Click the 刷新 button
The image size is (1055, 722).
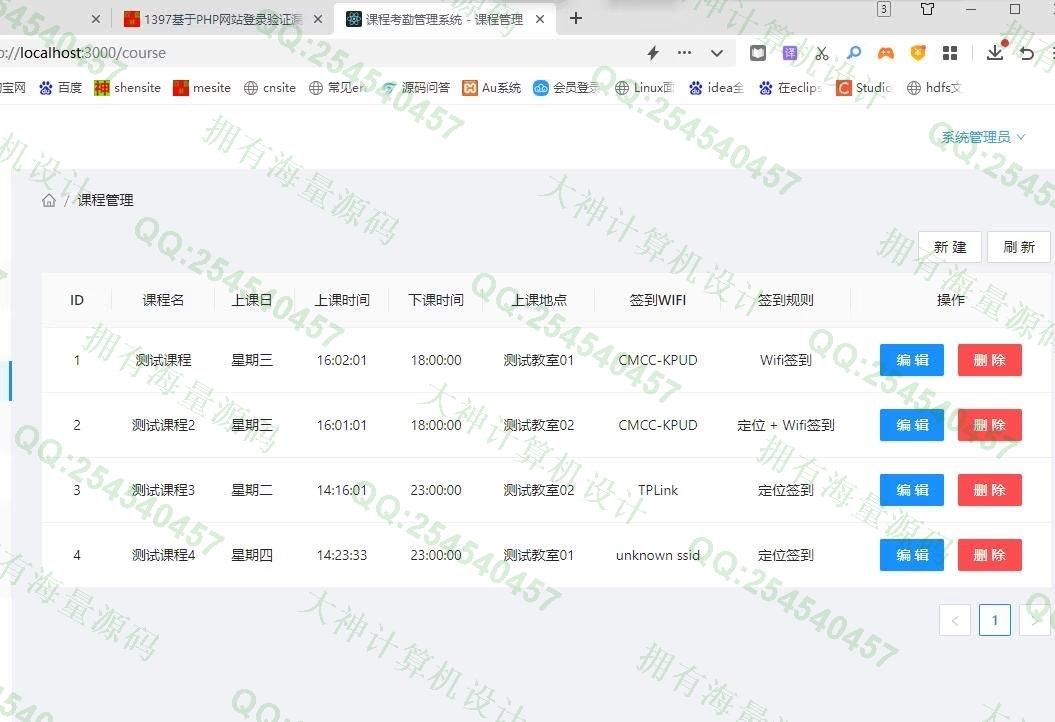coord(1019,247)
